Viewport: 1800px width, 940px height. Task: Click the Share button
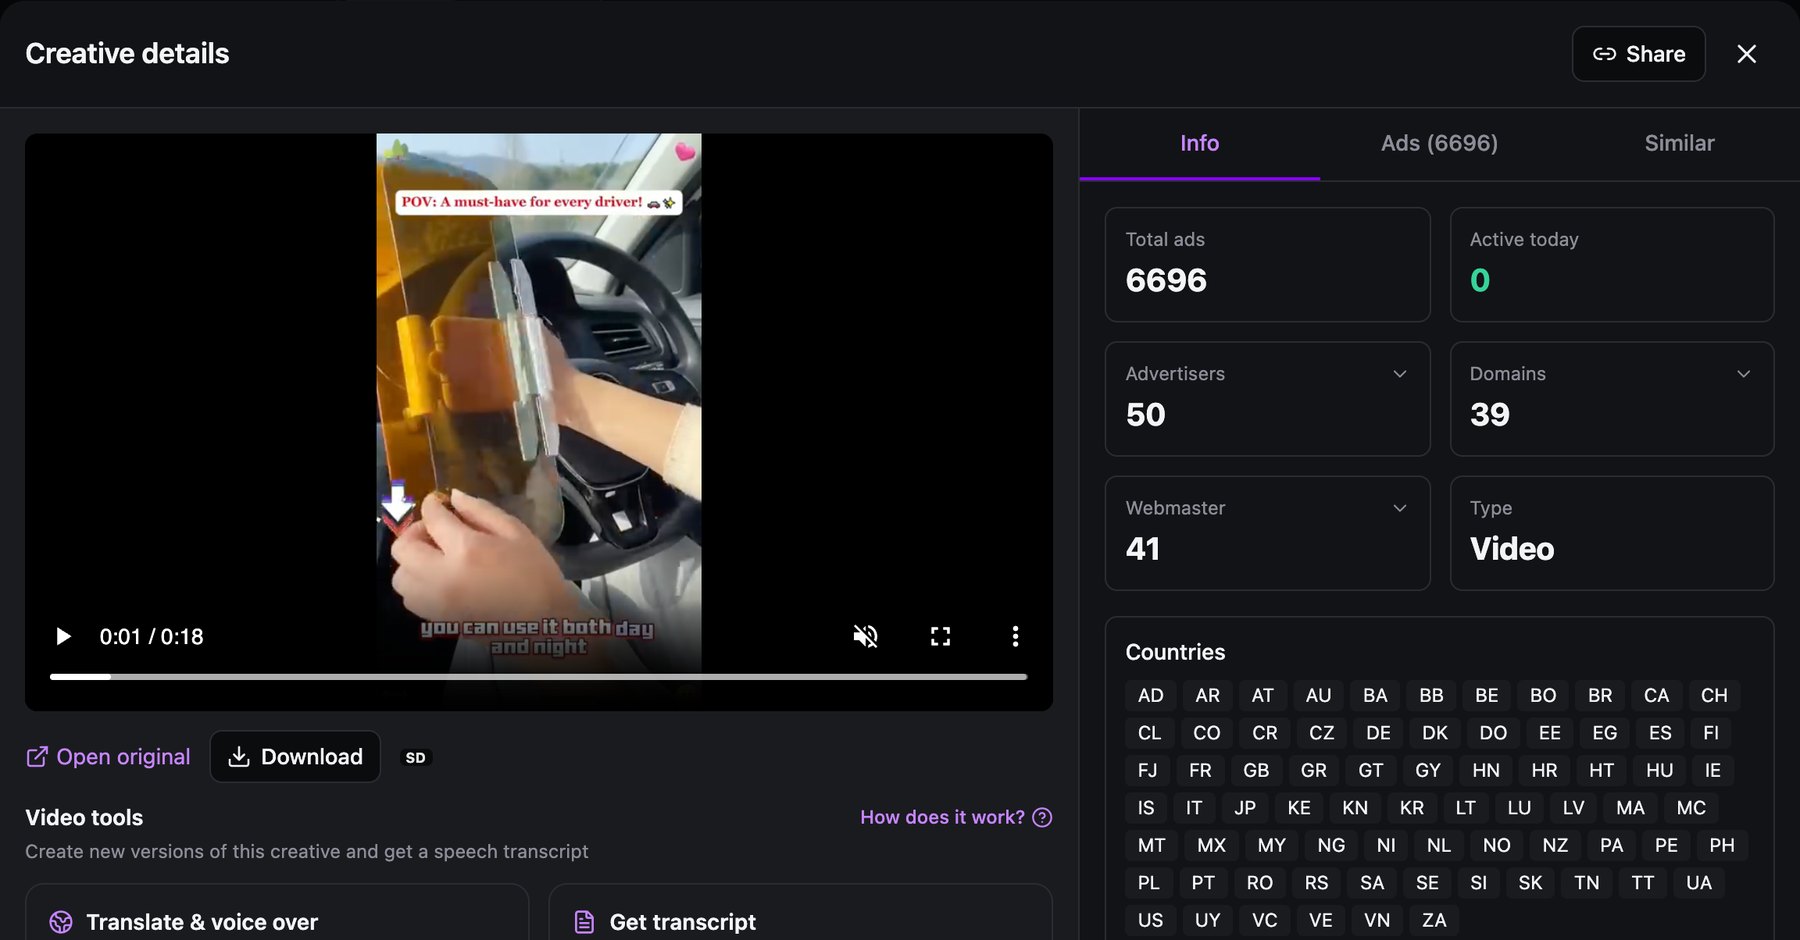coord(1639,54)
